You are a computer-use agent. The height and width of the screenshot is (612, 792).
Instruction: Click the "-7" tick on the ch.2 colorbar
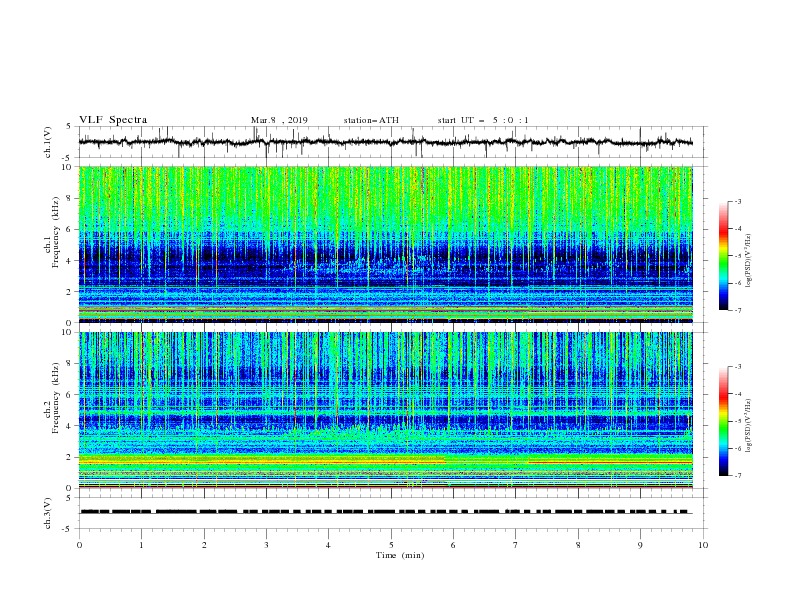(738, 476)
